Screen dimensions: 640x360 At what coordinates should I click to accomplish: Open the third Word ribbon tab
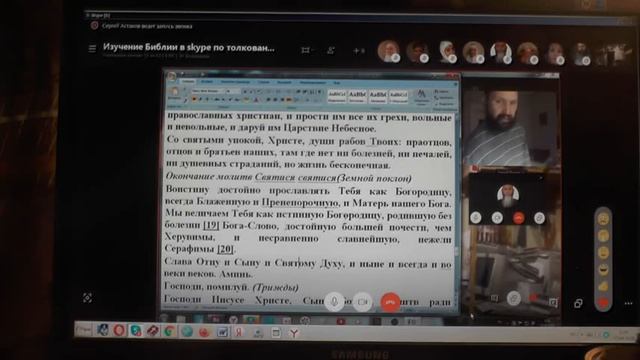coord(235,82)
